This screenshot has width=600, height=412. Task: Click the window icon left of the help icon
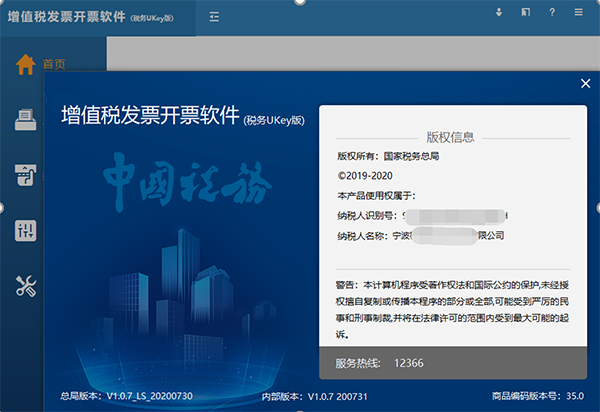526,13
